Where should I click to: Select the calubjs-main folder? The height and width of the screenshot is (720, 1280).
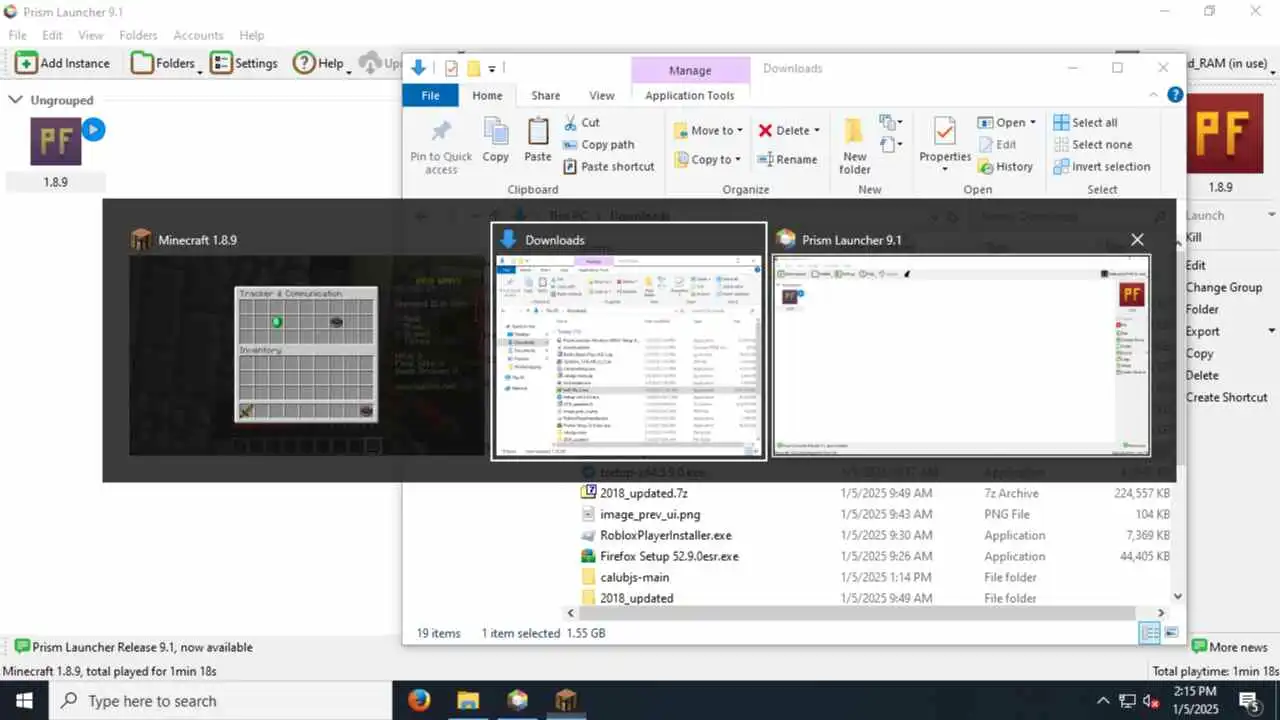pyautogui.click(x=634, y=577)
